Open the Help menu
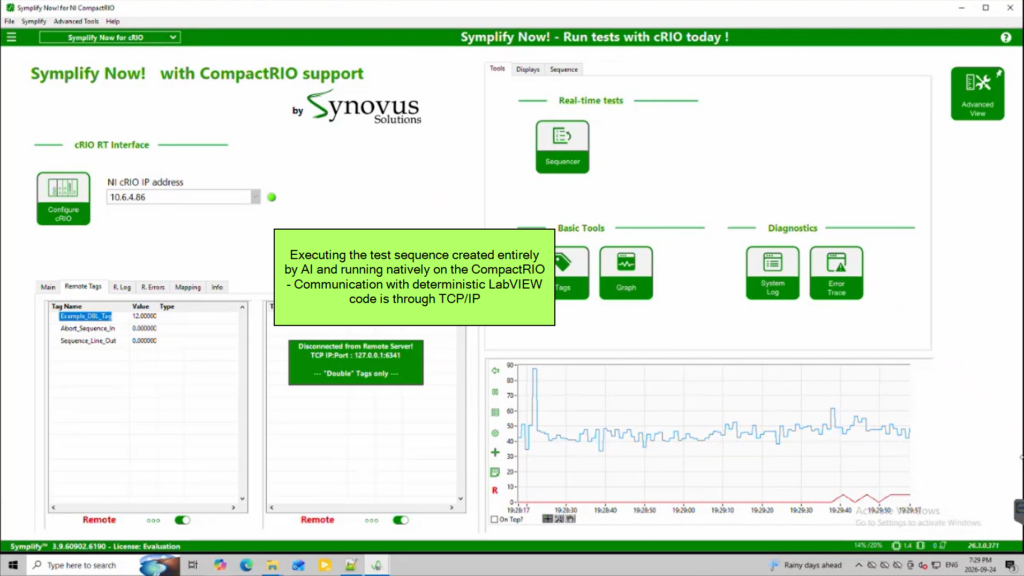This screenshot has height=576, width=1024. (x=112, y=21)
